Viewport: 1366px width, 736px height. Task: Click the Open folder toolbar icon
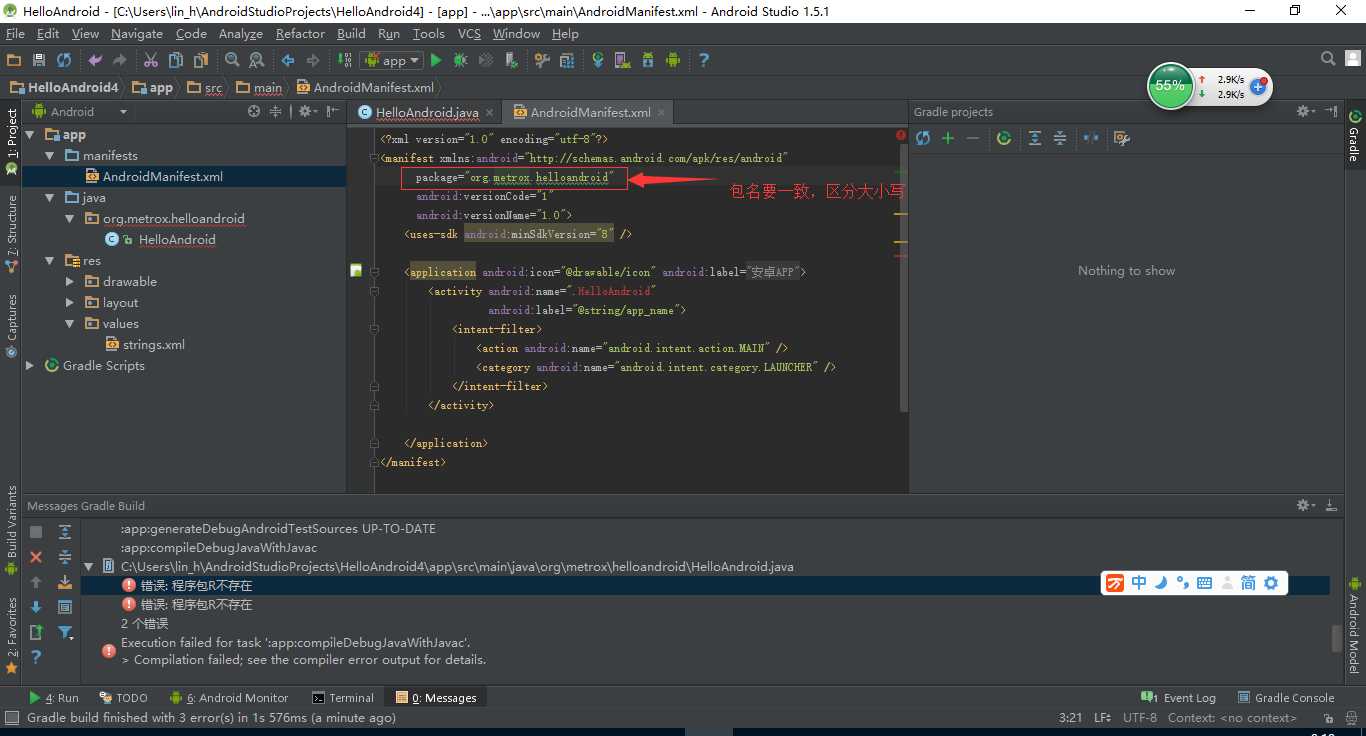(x=14, y=60)
